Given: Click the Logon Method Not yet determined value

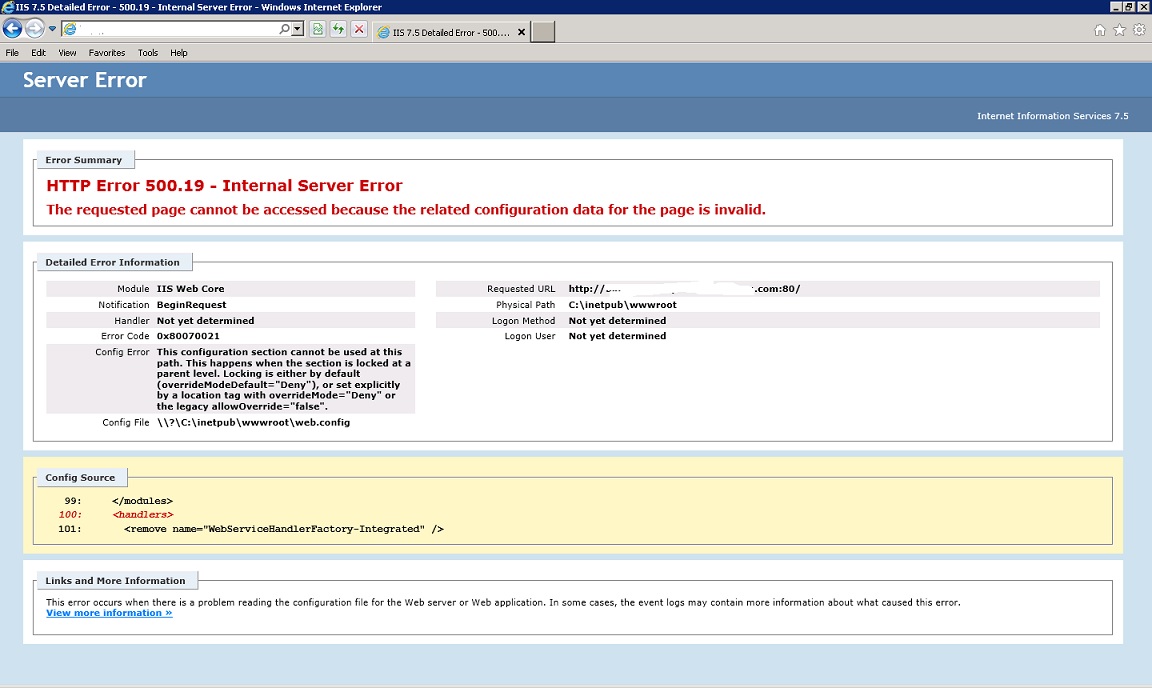Looking at the screenshot, I should (x=617, y=320).
